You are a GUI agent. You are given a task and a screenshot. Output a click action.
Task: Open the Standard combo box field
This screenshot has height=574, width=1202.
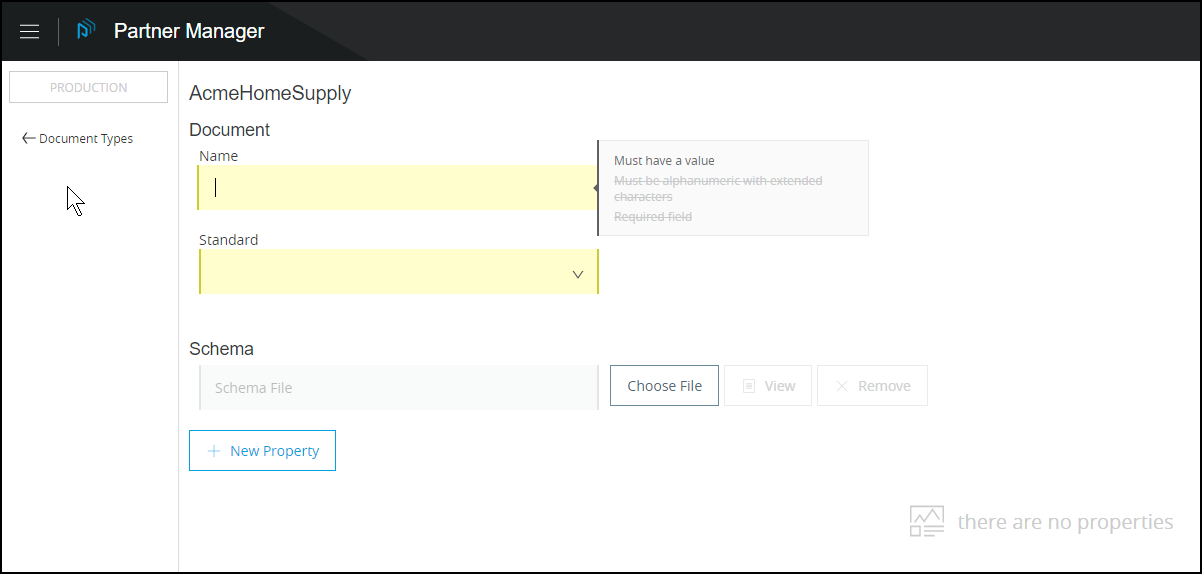click(x=390, y=272)
